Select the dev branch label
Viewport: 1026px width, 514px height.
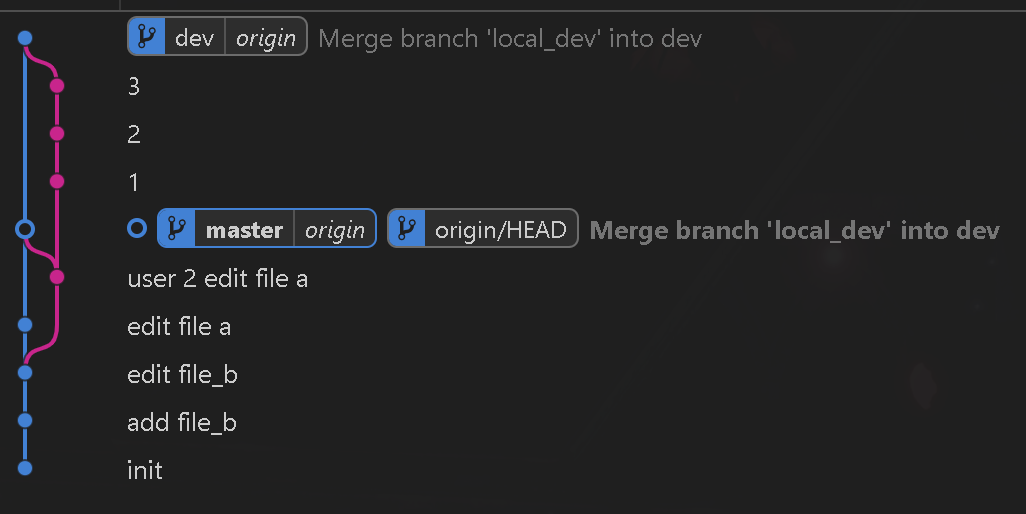click(x=194, y=38)
